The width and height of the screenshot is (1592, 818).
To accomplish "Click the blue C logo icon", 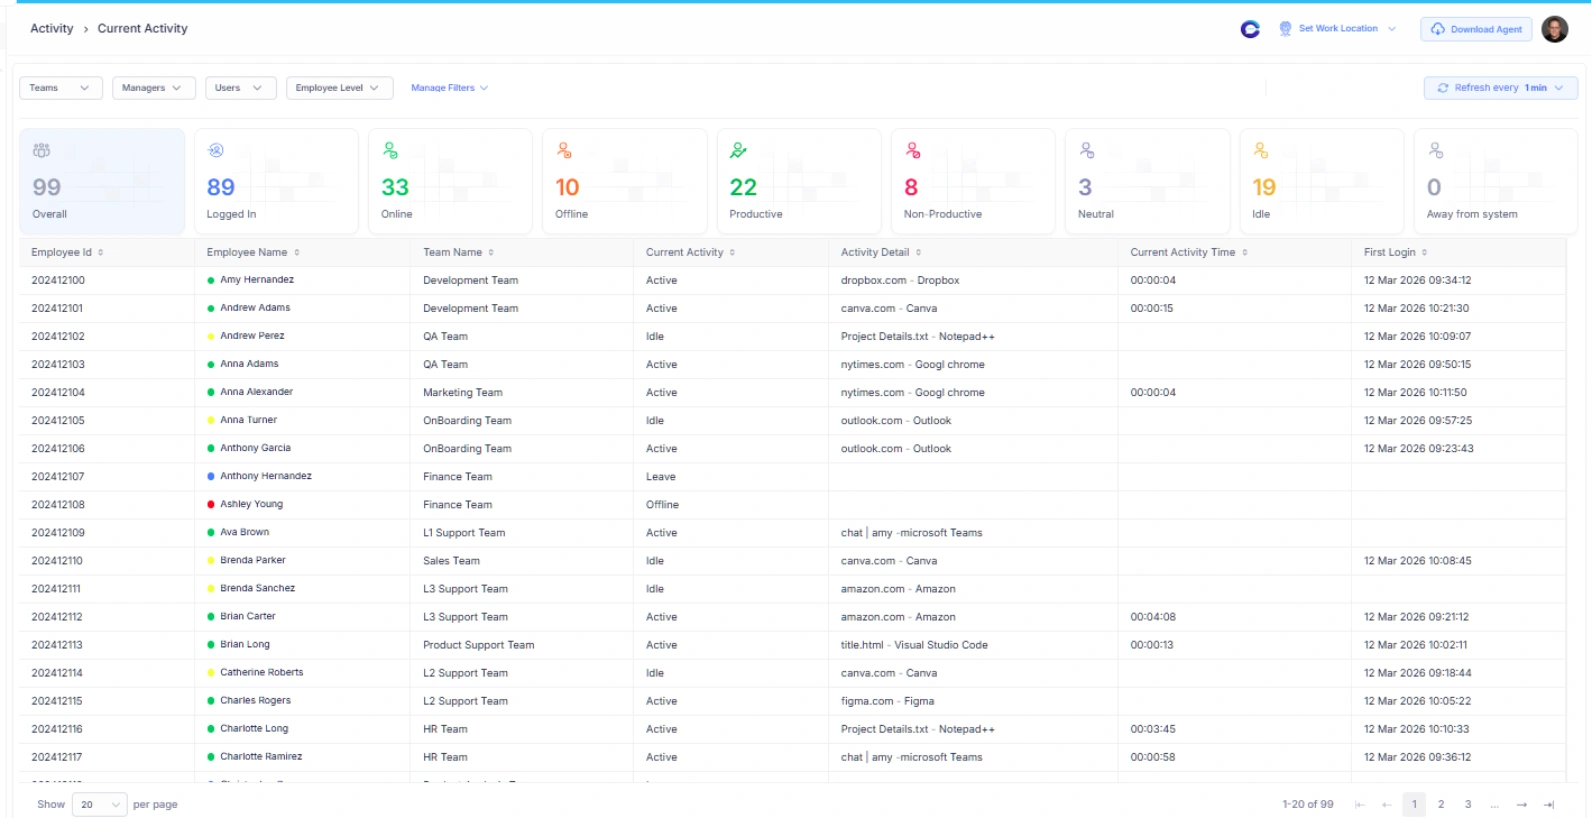I will pyautogui.click(x=1250, y=29).
